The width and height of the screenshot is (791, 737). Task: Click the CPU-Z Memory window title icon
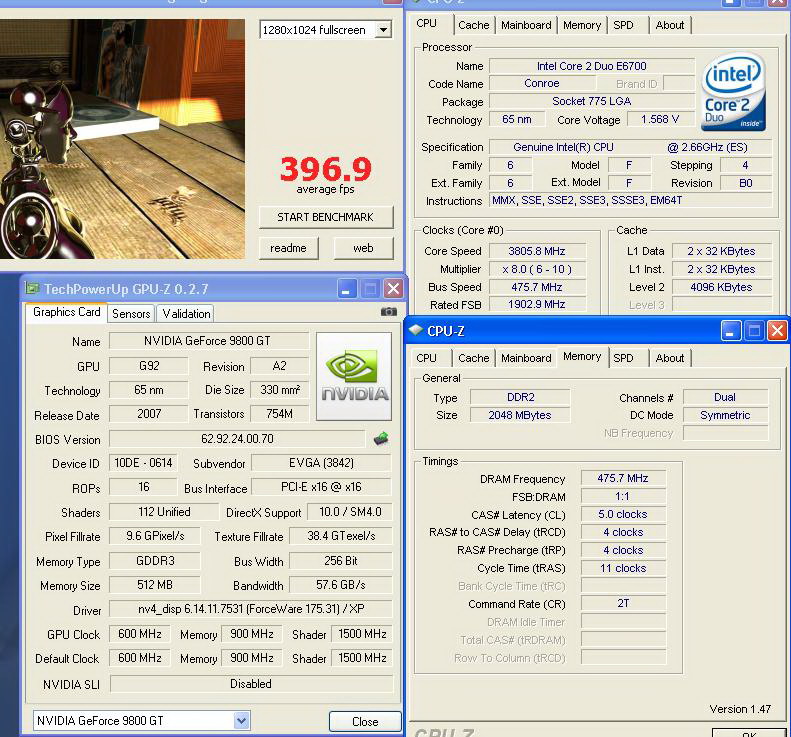(416, 330)
